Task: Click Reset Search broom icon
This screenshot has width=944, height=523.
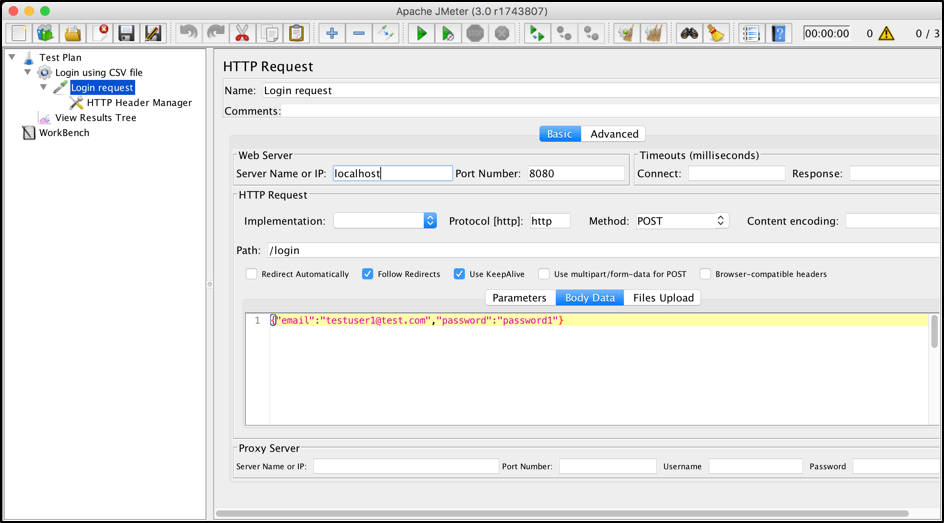Action: point(716,33)
